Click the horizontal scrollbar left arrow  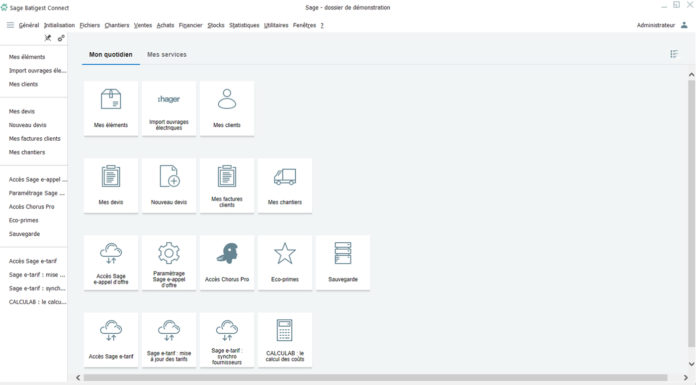point(78,377)
